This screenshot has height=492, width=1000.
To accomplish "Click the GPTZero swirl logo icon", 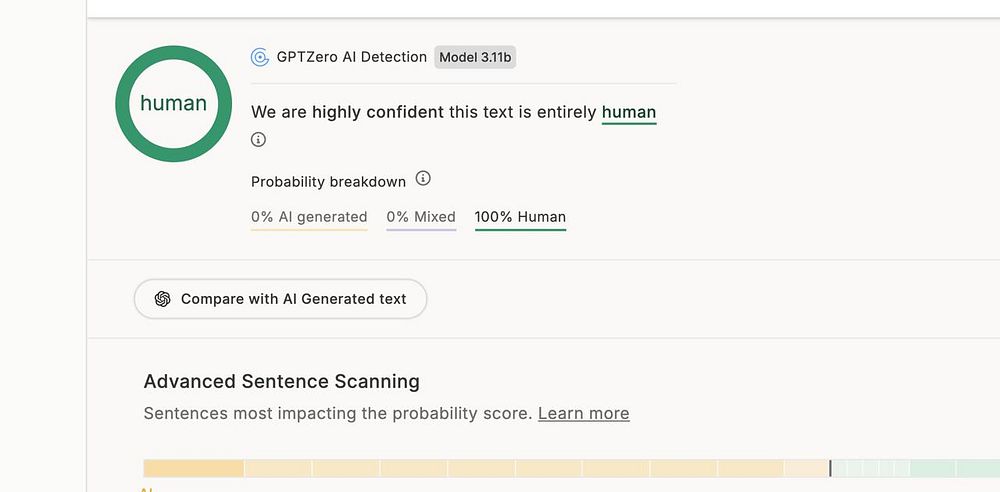I will (260, 57).
